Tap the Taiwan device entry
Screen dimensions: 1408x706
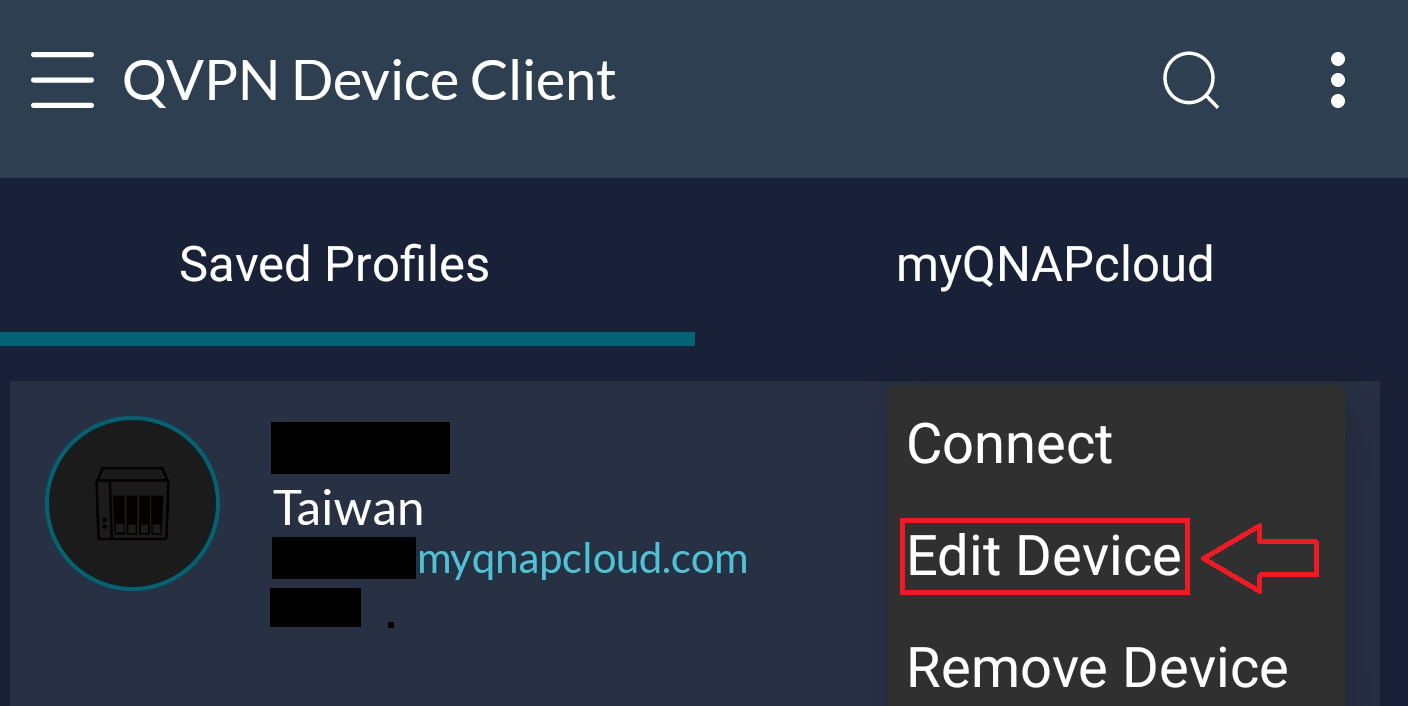(347, 508)
